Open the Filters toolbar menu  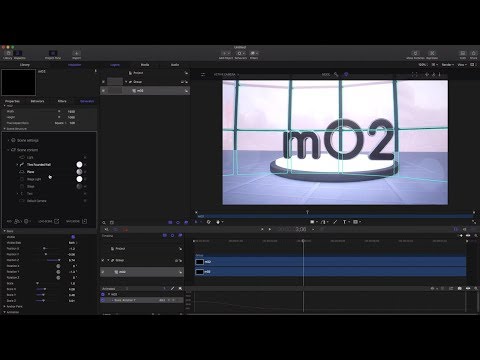254,53
